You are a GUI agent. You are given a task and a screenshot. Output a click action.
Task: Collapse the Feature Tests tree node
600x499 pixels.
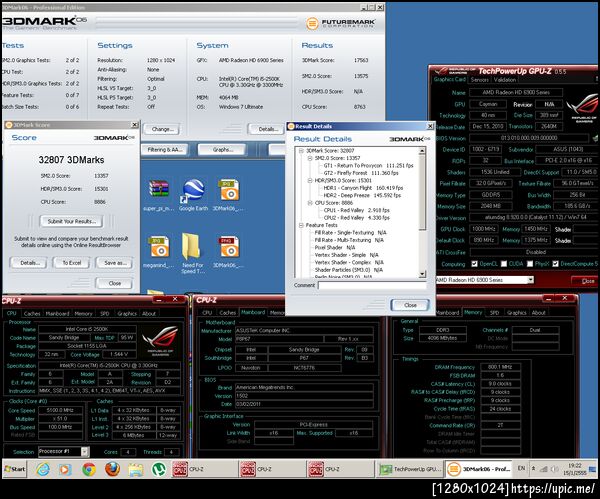click(x=301, y=225)
